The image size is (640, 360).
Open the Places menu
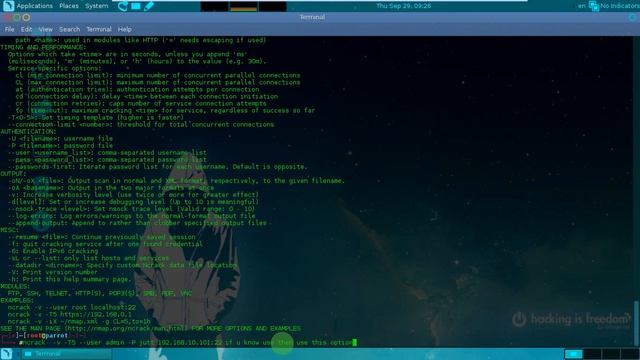(69, 6)
